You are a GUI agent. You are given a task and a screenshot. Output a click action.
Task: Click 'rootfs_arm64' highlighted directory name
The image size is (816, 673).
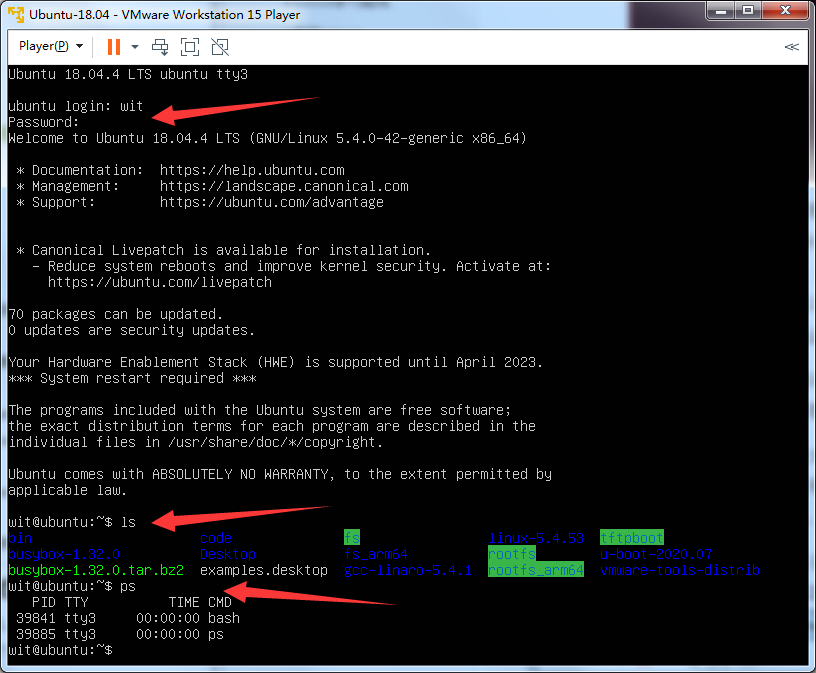coord(536,570)
